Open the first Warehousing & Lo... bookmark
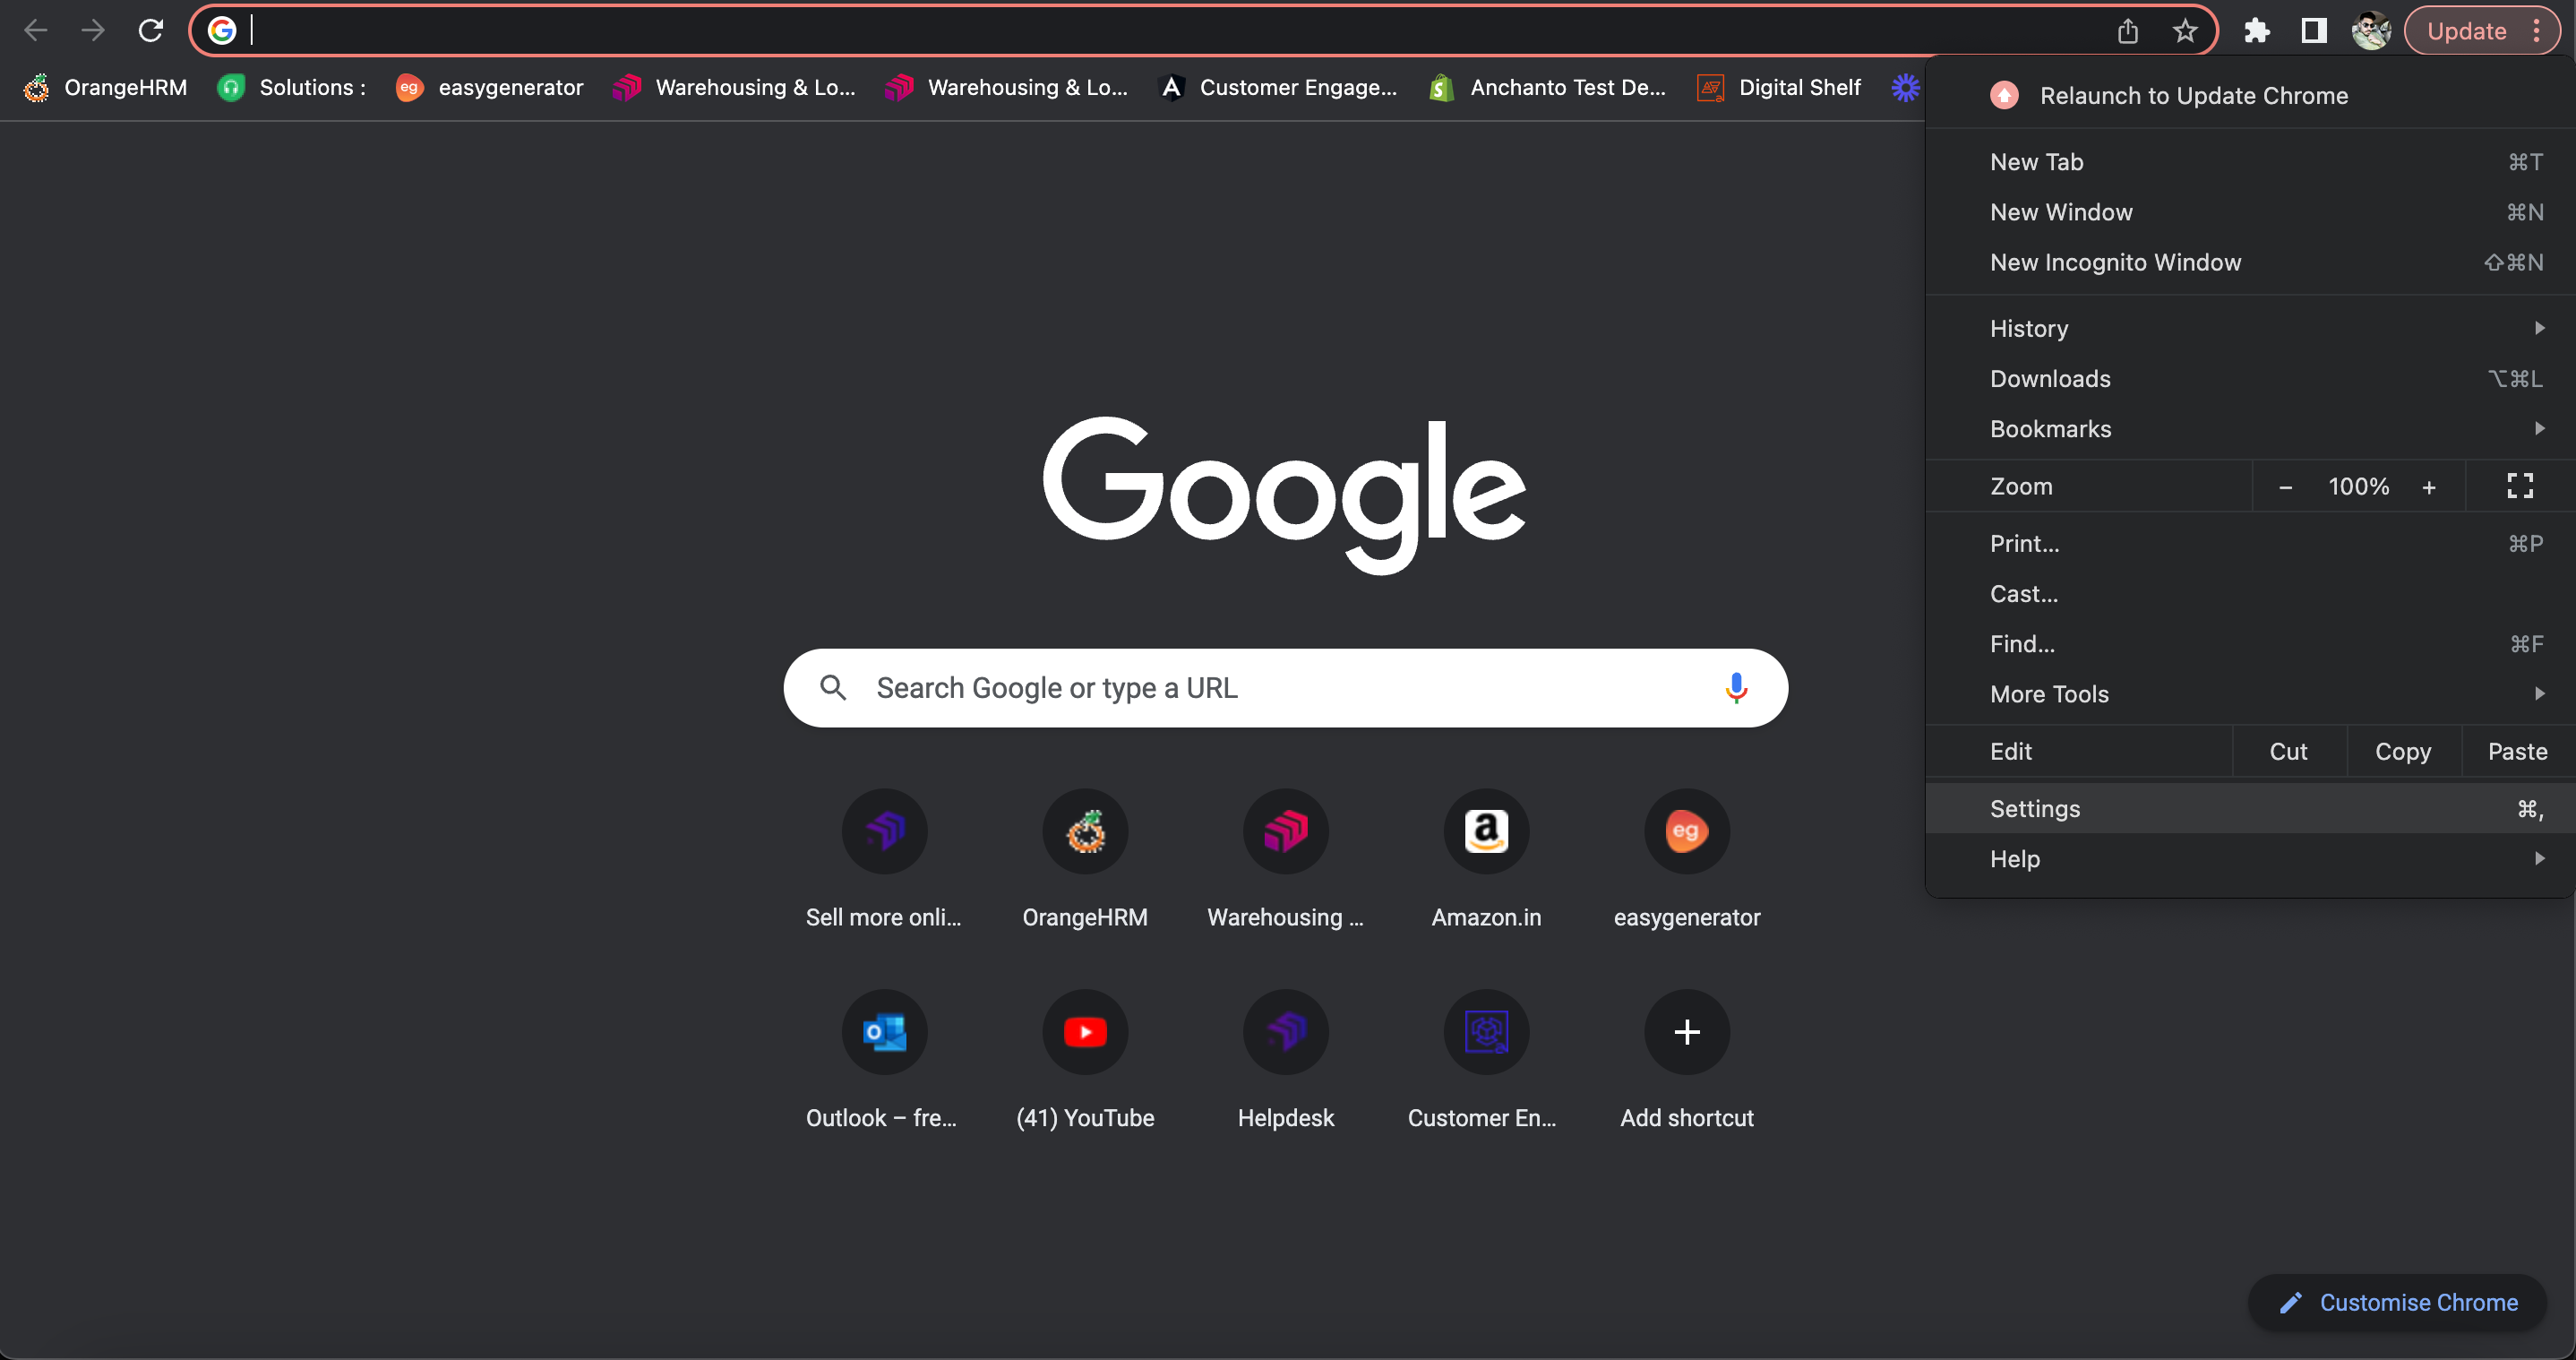 click(x=735, y=88)
